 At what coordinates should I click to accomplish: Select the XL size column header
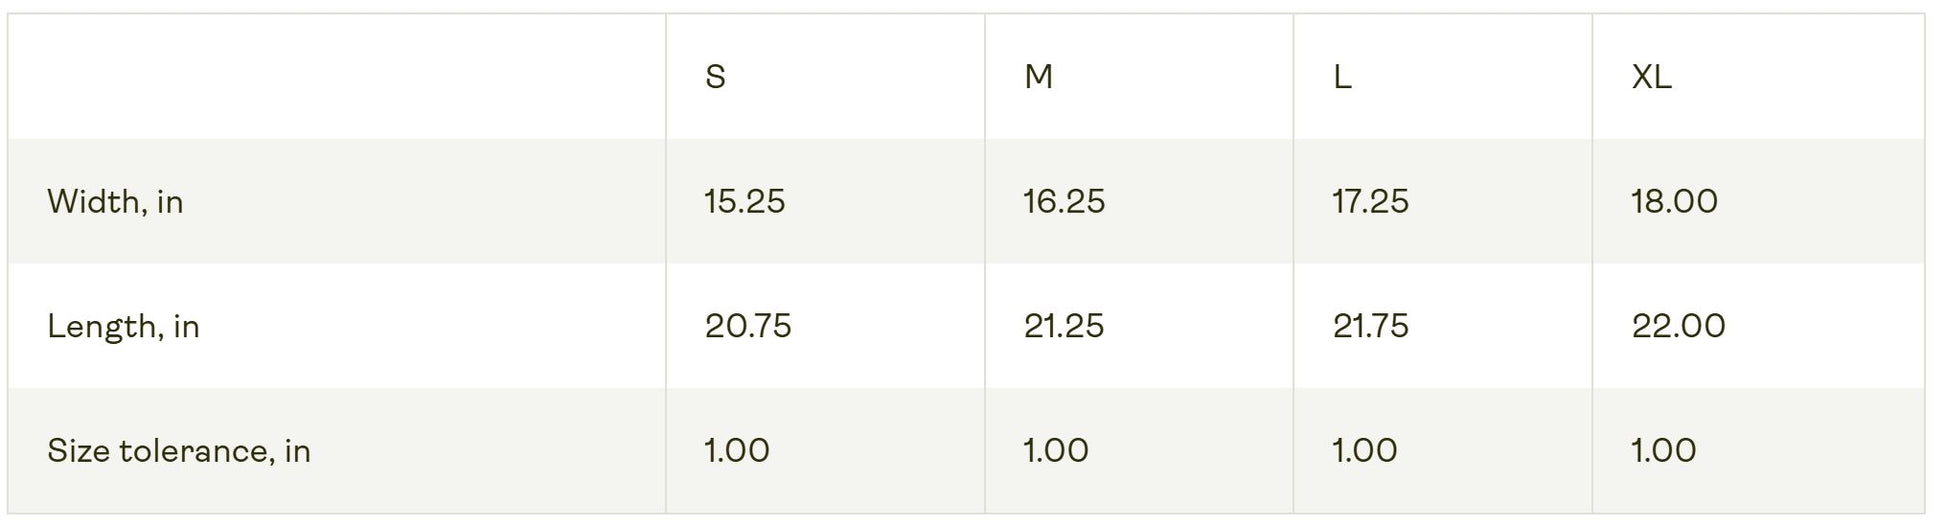[x=1651, y=77]
